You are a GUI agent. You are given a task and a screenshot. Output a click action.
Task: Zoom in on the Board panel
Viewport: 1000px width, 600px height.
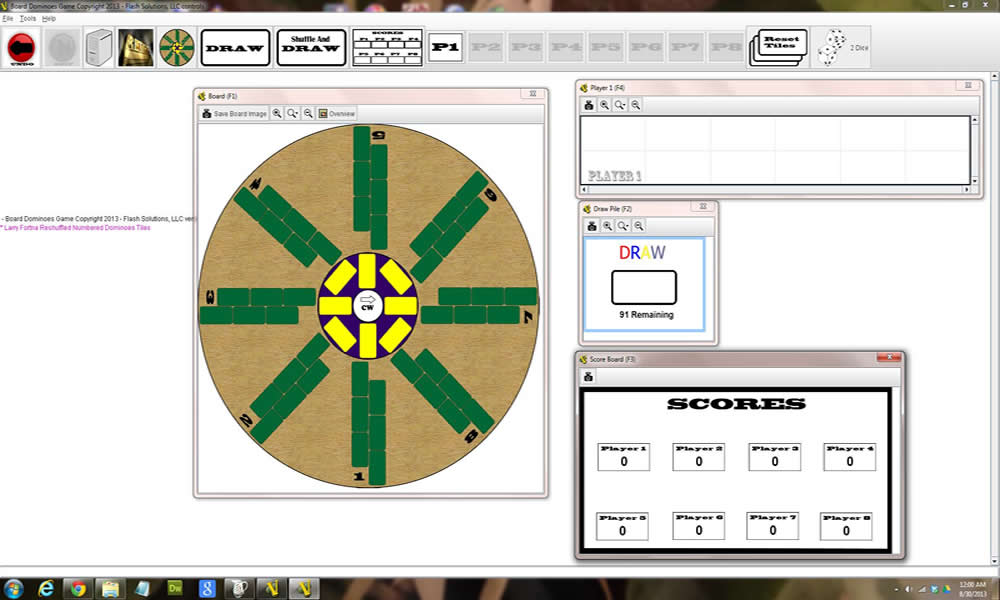coord(278,114)
